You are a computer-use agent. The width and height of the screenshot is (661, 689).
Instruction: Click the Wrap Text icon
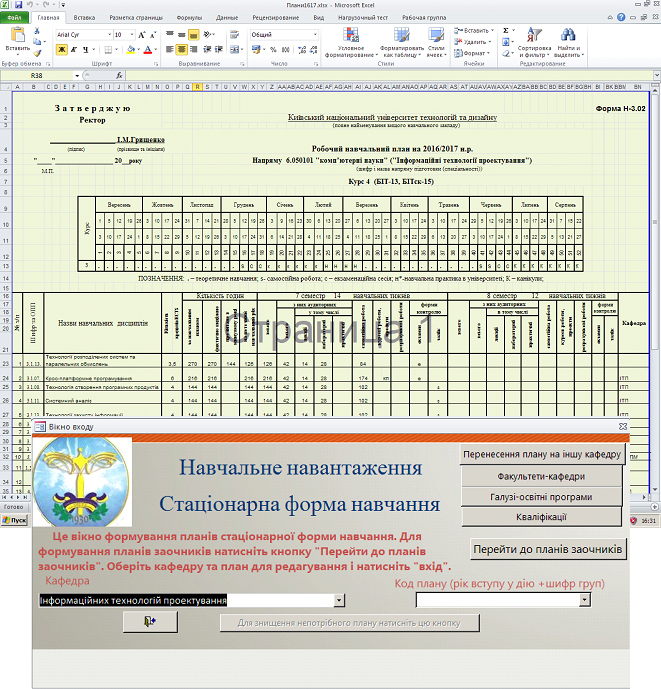point(235,34)
